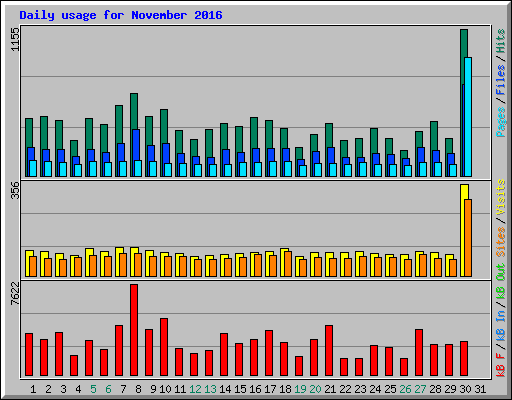Click the yellow Visits bar for day 18

click(283, 262)
